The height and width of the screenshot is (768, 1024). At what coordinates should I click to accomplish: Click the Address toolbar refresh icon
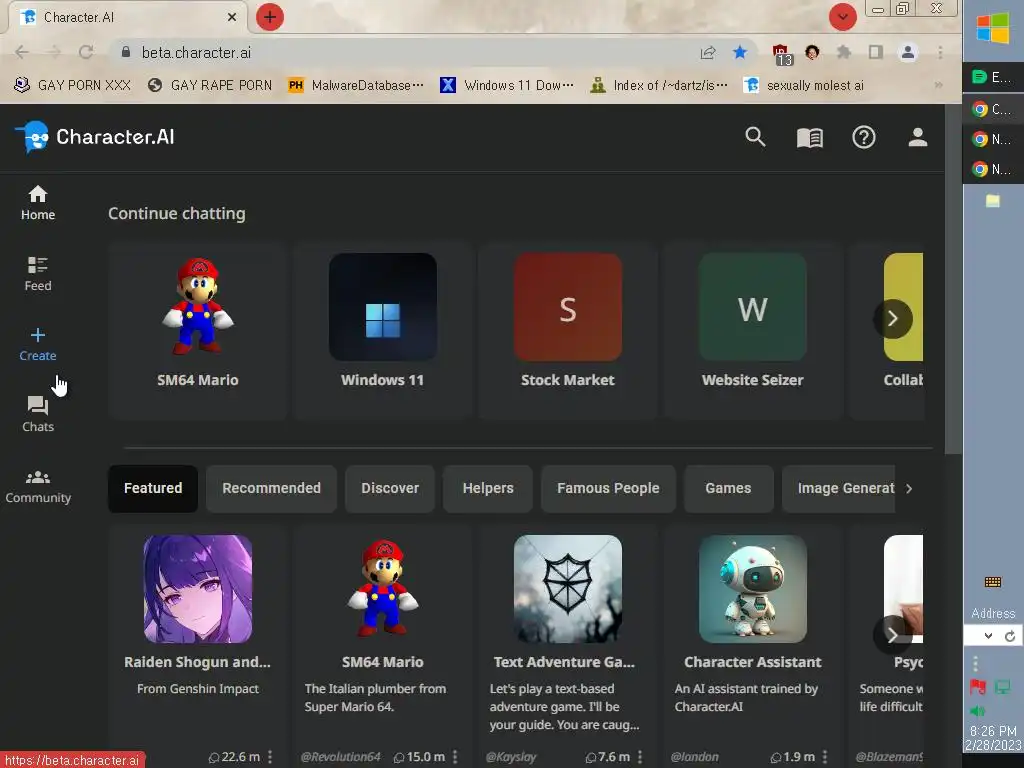[x=1010, y=636]
